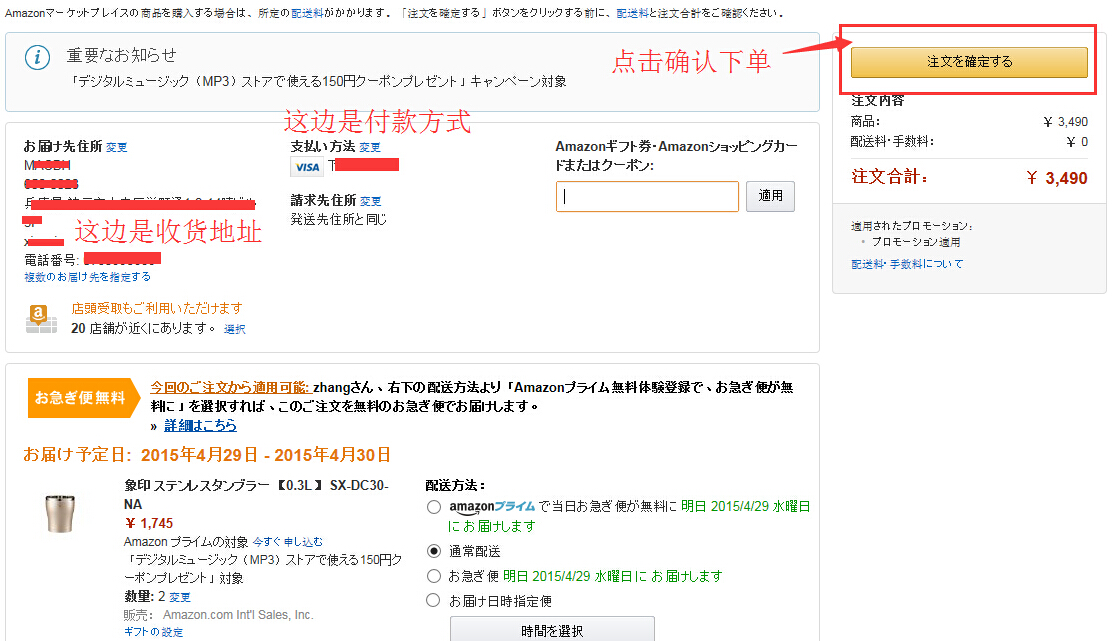Screen dimensions: 1114x641
Task: Click the product title 象印 ステンレスタンブラー
Action: pos(256,495)
